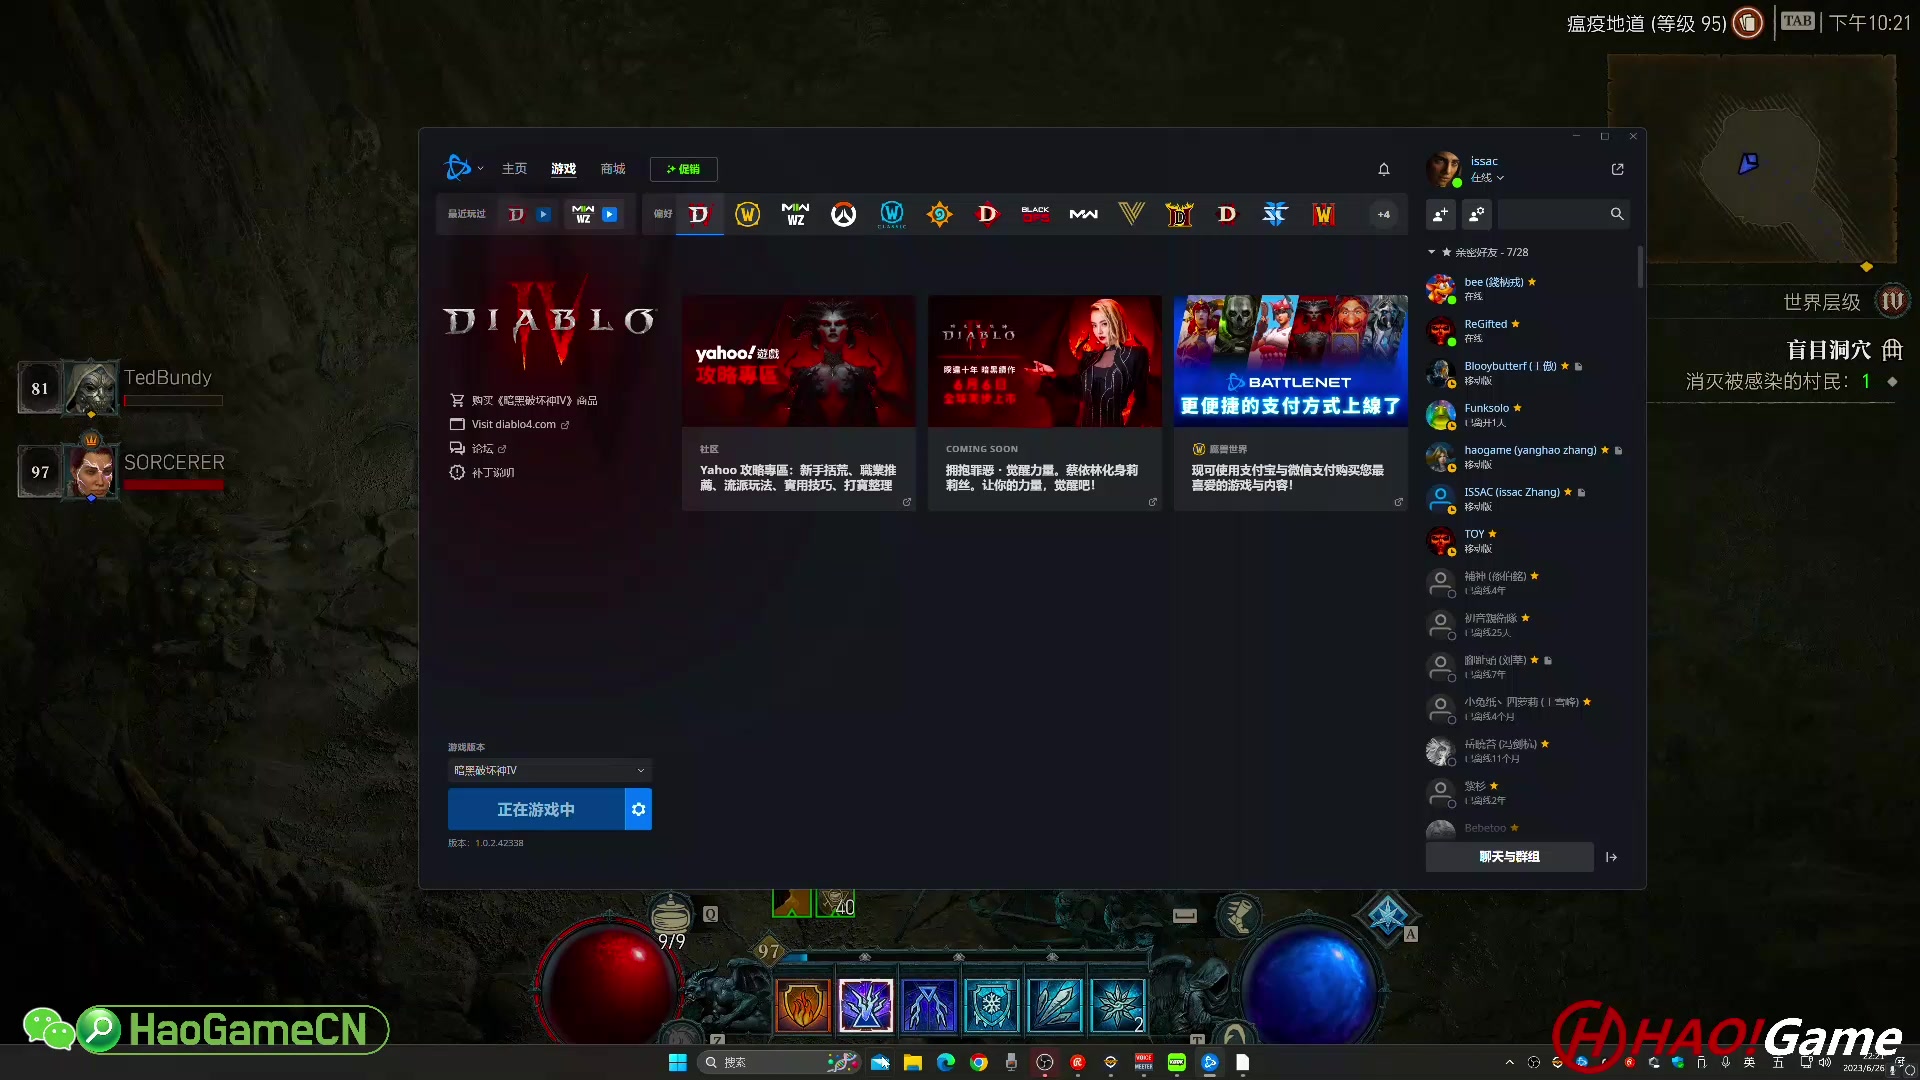Select friend bee in friends list
The width and height of the screenshot is (1920, 1080).
point(1528,289)
